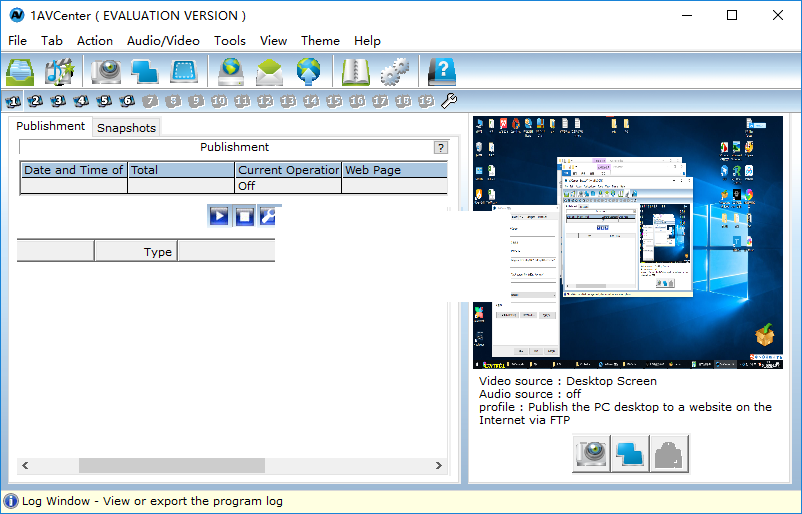Switch to numbered tab 5 icon

[104, 101]
